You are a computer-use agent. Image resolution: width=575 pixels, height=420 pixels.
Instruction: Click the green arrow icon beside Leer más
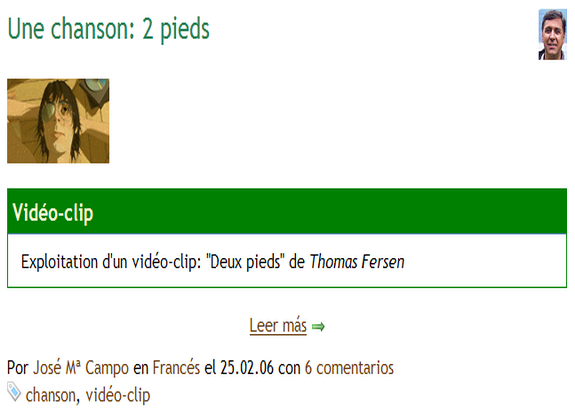[318, 326]
